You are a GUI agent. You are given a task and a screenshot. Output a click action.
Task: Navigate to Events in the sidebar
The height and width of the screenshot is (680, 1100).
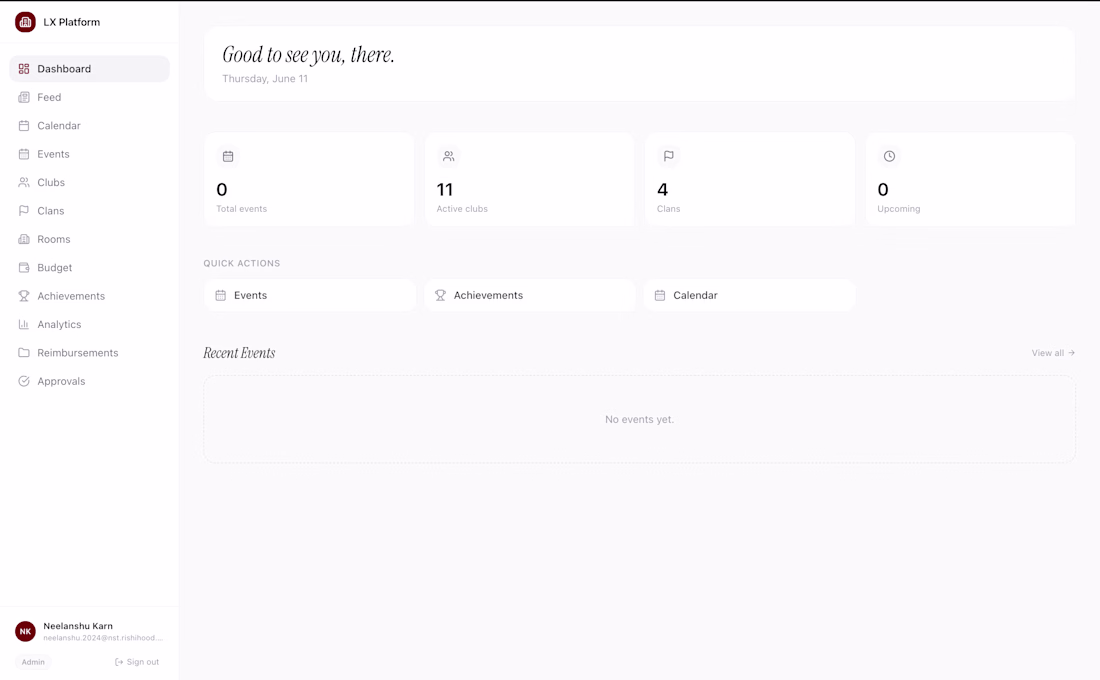click(89, 154)
